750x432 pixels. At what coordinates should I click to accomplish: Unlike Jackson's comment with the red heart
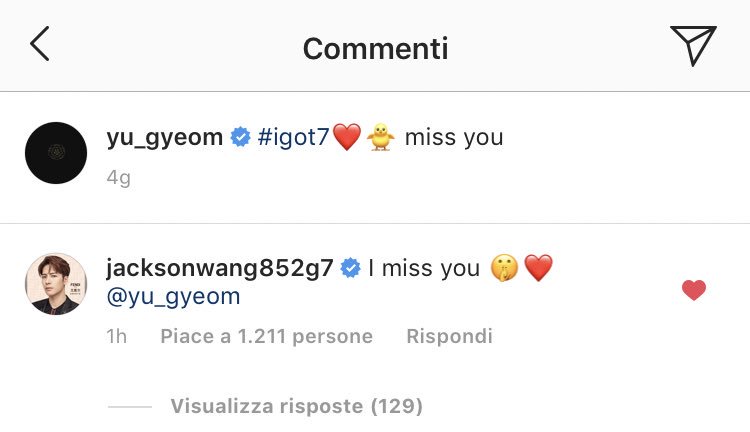(694, 290)
